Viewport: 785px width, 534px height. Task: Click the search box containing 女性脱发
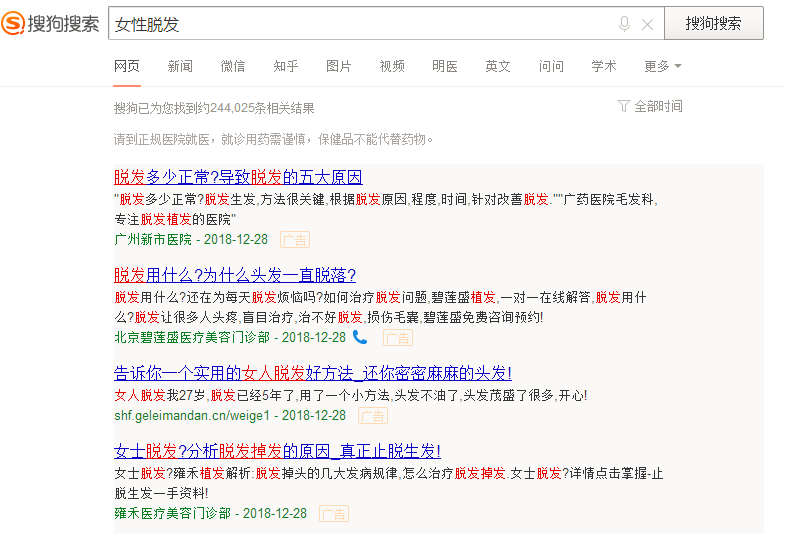tap(360, 24)
